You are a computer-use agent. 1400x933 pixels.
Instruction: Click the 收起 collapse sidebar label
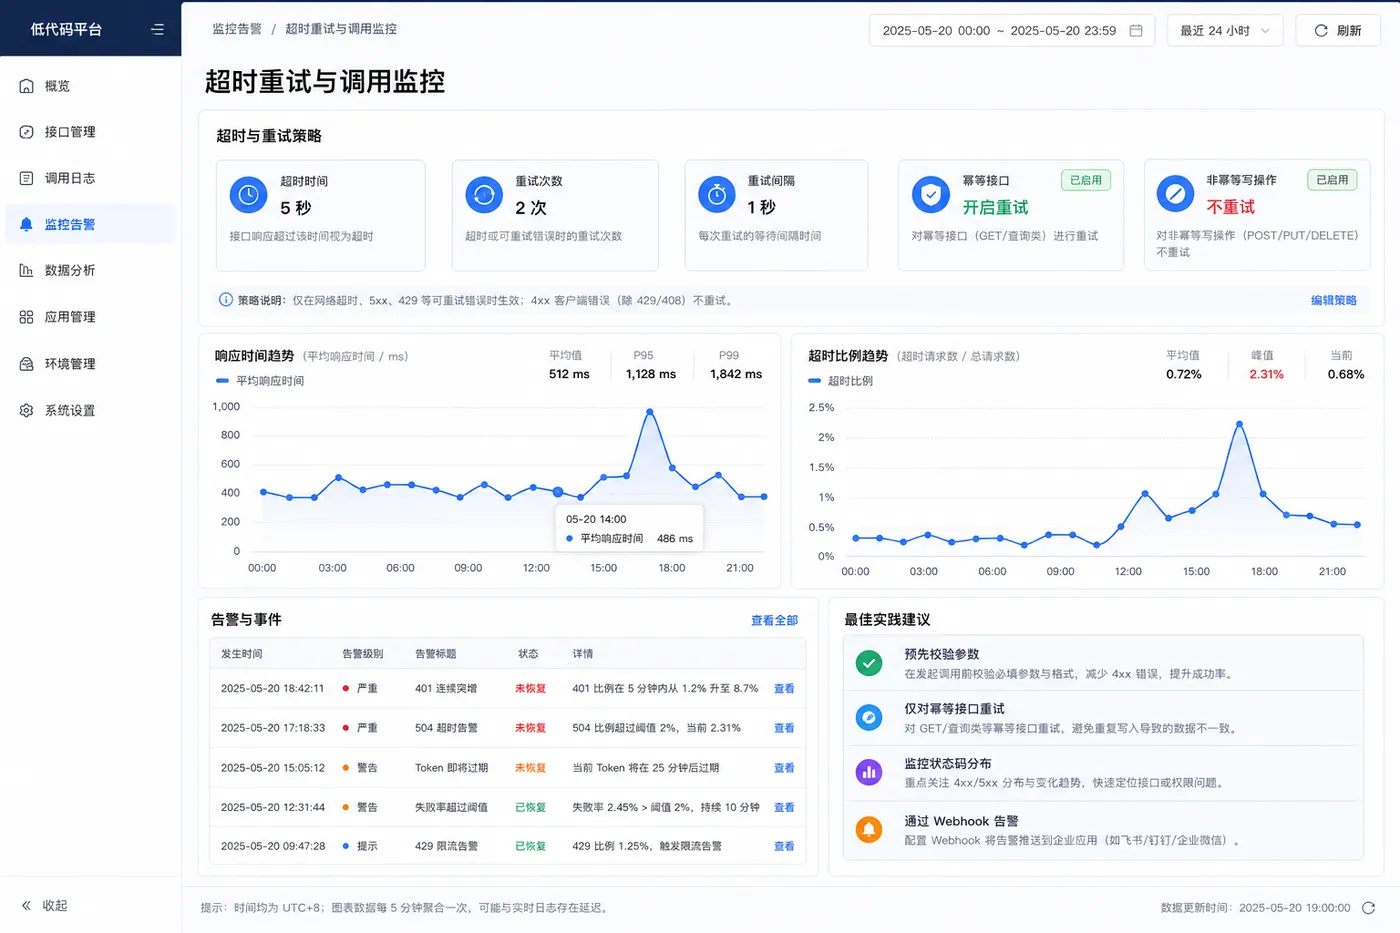click(x=55, y=905)
